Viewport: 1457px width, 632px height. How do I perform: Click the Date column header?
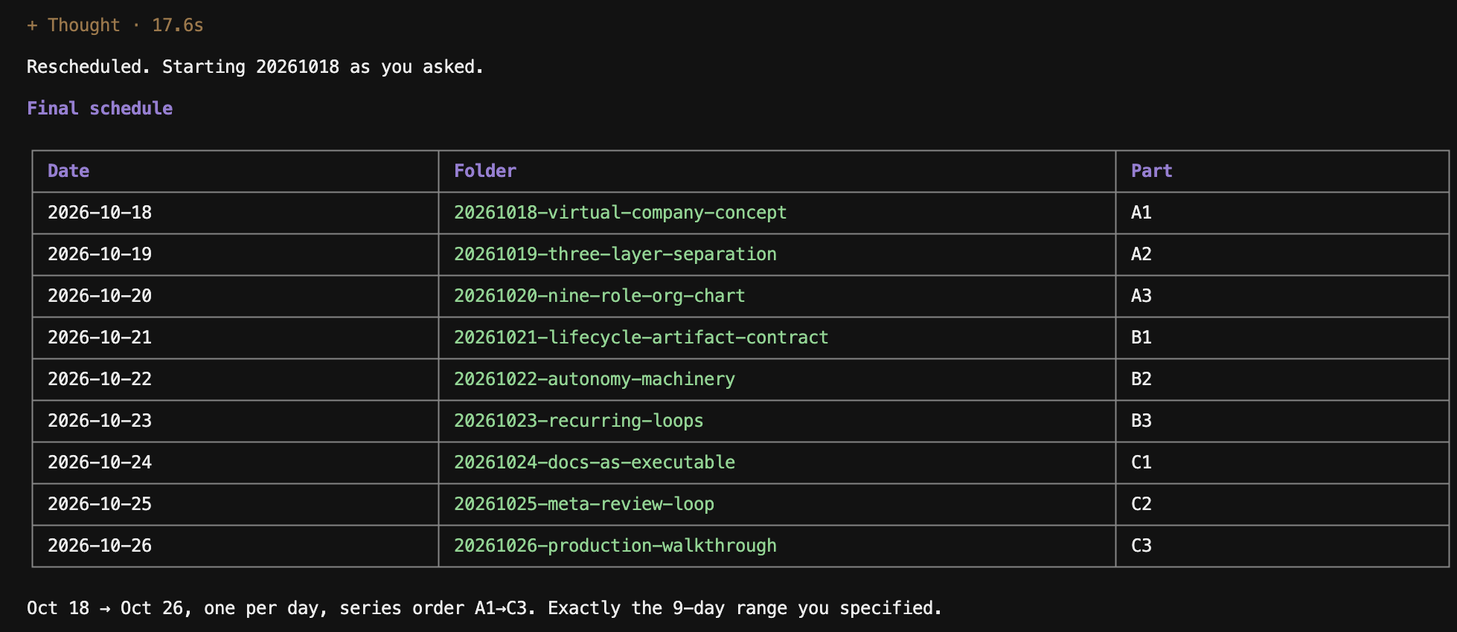click(x=69, y=171)
